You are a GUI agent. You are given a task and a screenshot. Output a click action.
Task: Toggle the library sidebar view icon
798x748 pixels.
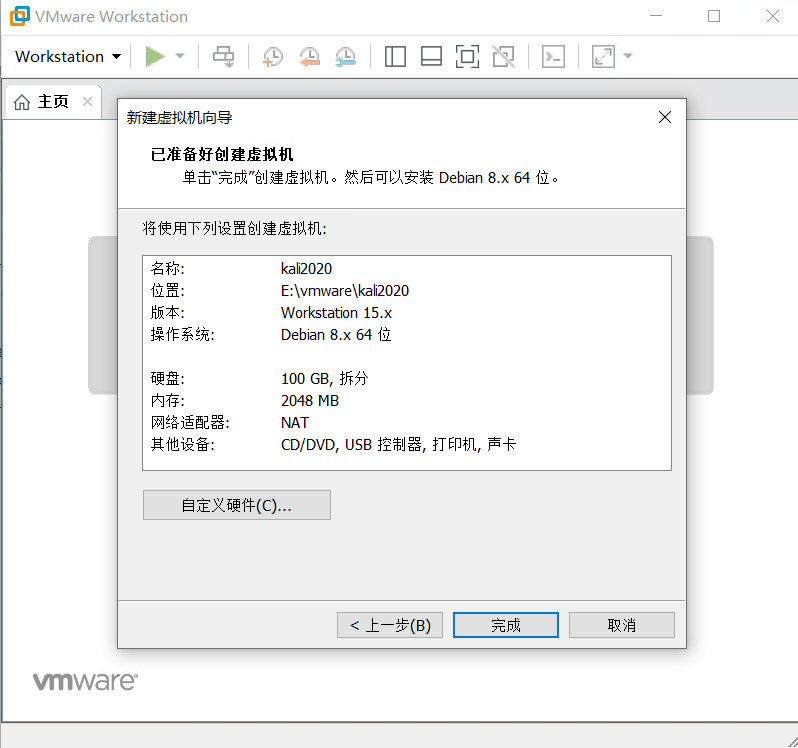[x=395, y=56]
